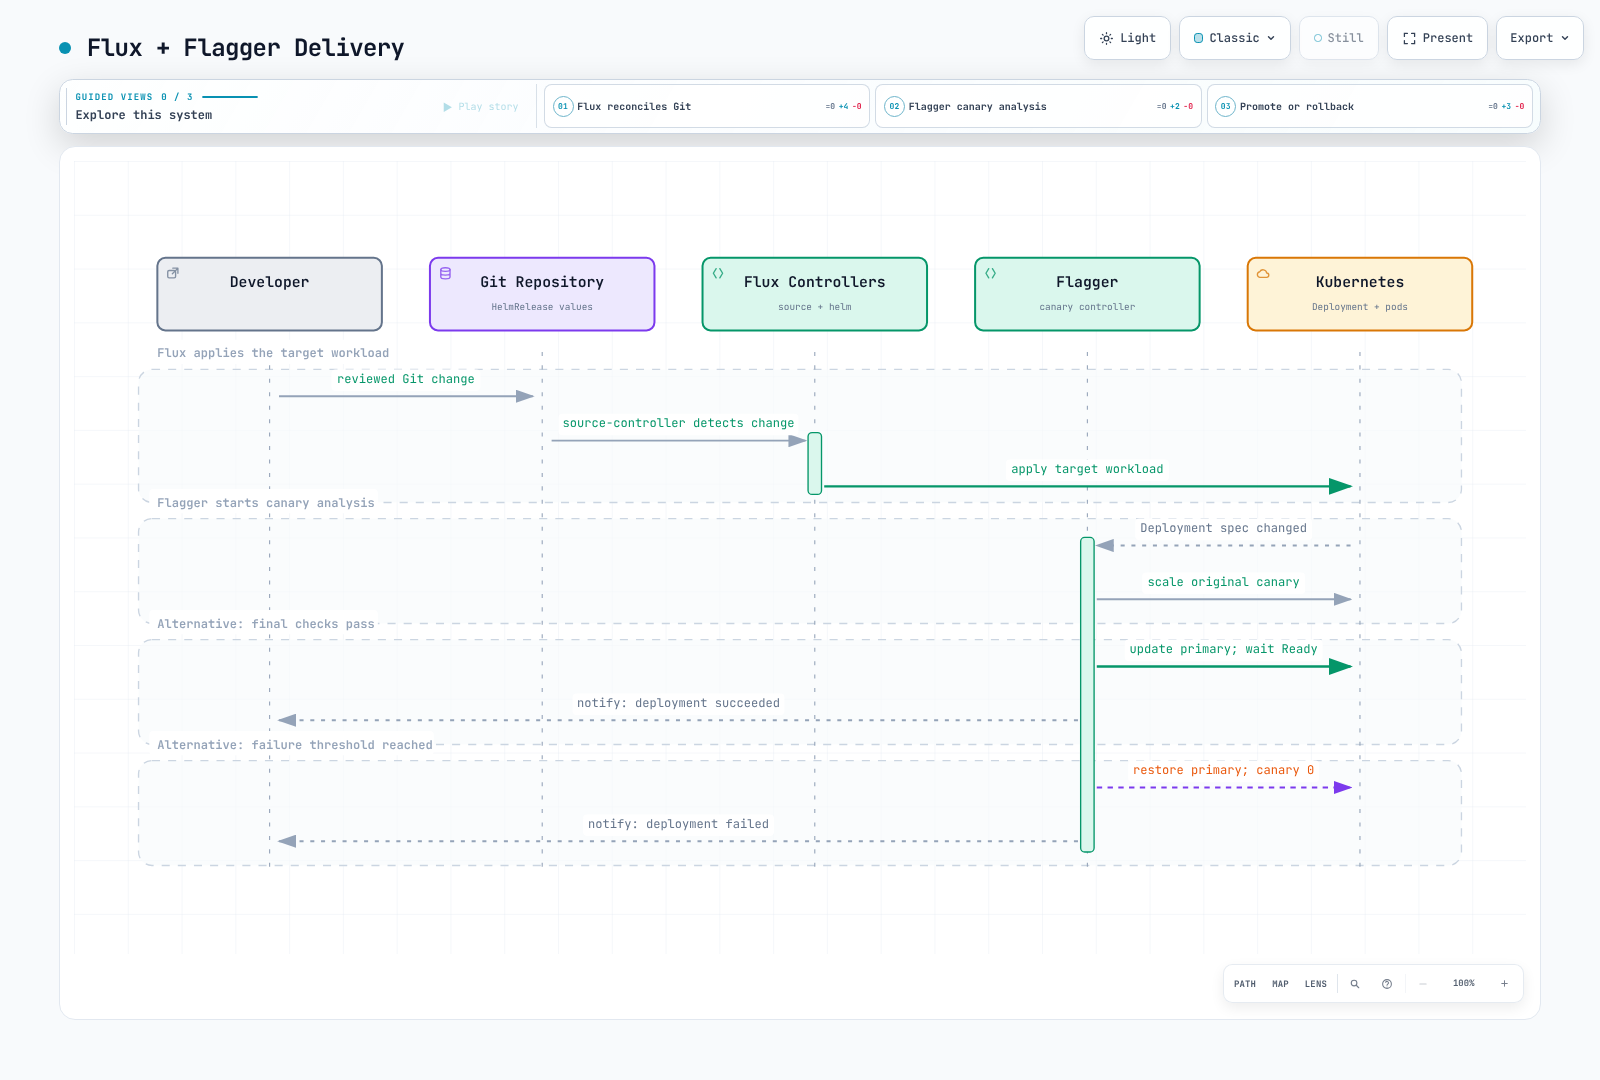Select the Developer participant box

(270, 294)
